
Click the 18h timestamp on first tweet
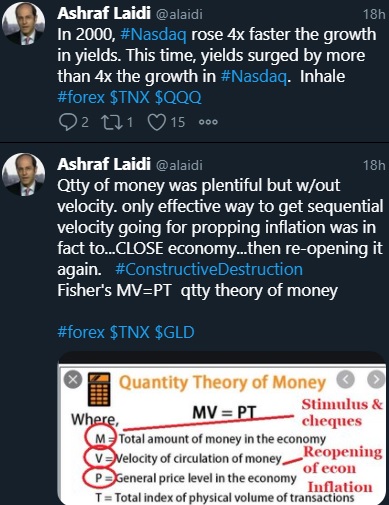coord(374,14)
